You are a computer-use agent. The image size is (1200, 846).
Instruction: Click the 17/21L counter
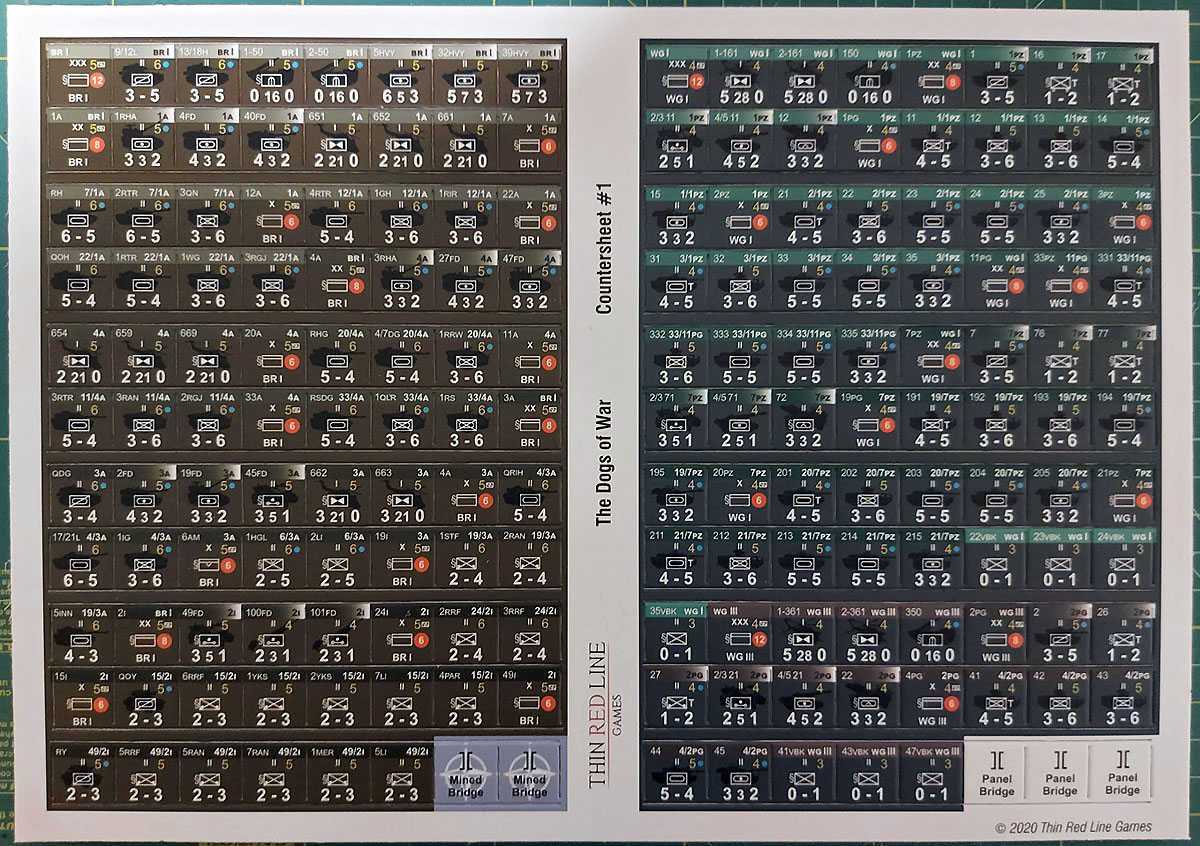(79, 559)
